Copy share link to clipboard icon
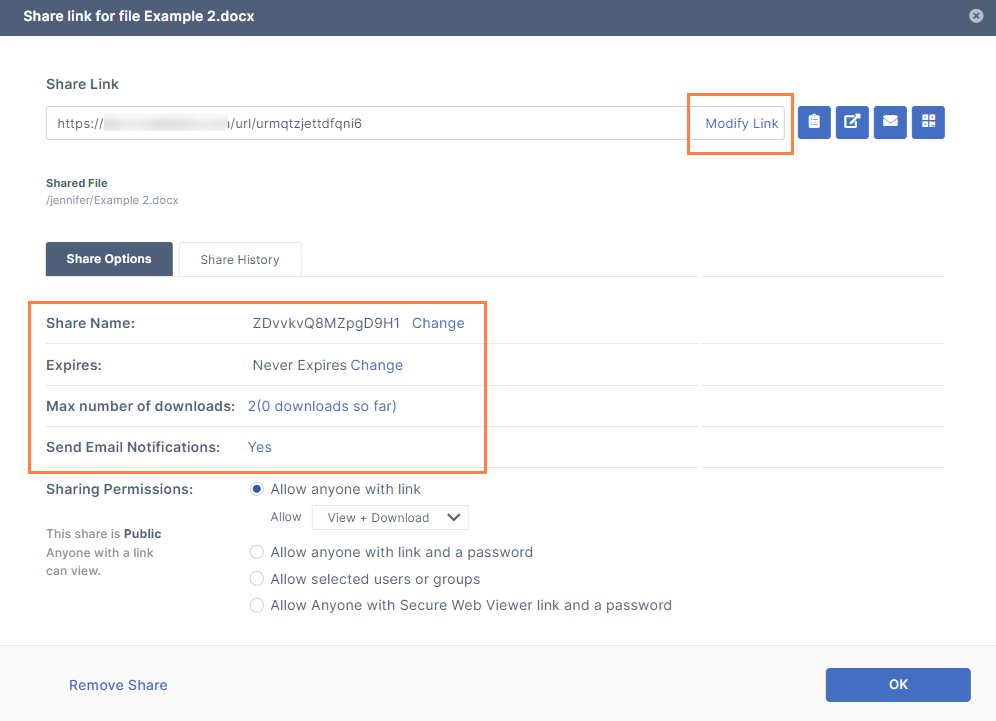The width and height of the screenshot is (996, 721). [x=814, y=122]
